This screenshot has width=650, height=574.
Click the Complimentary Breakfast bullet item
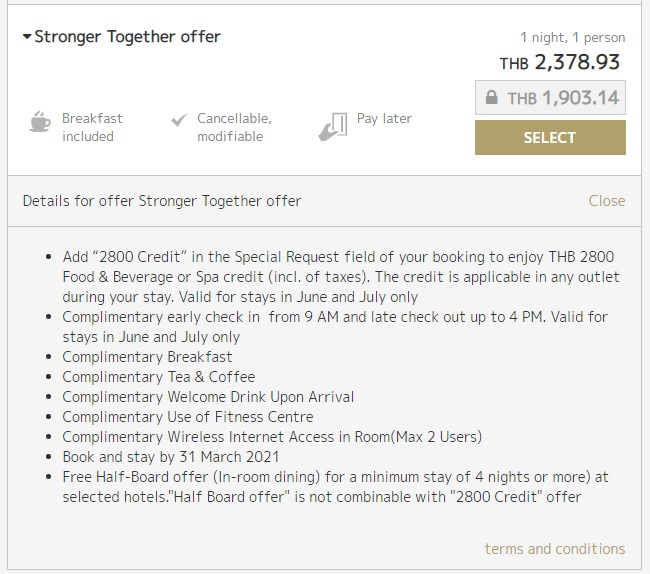coord(147,356)
